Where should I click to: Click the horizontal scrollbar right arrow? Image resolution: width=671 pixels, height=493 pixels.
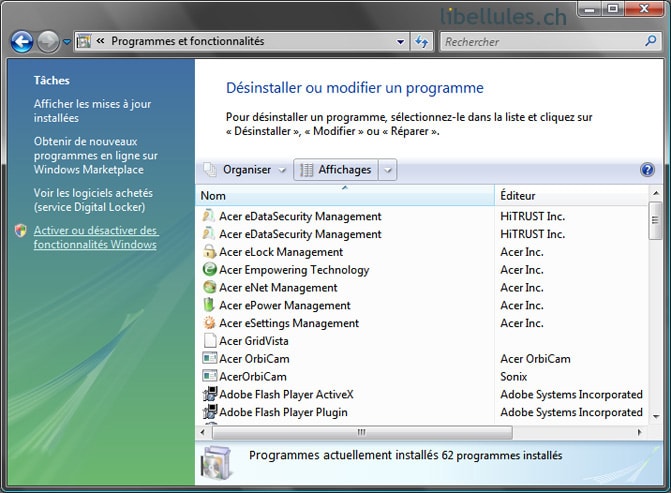point(640,432)
